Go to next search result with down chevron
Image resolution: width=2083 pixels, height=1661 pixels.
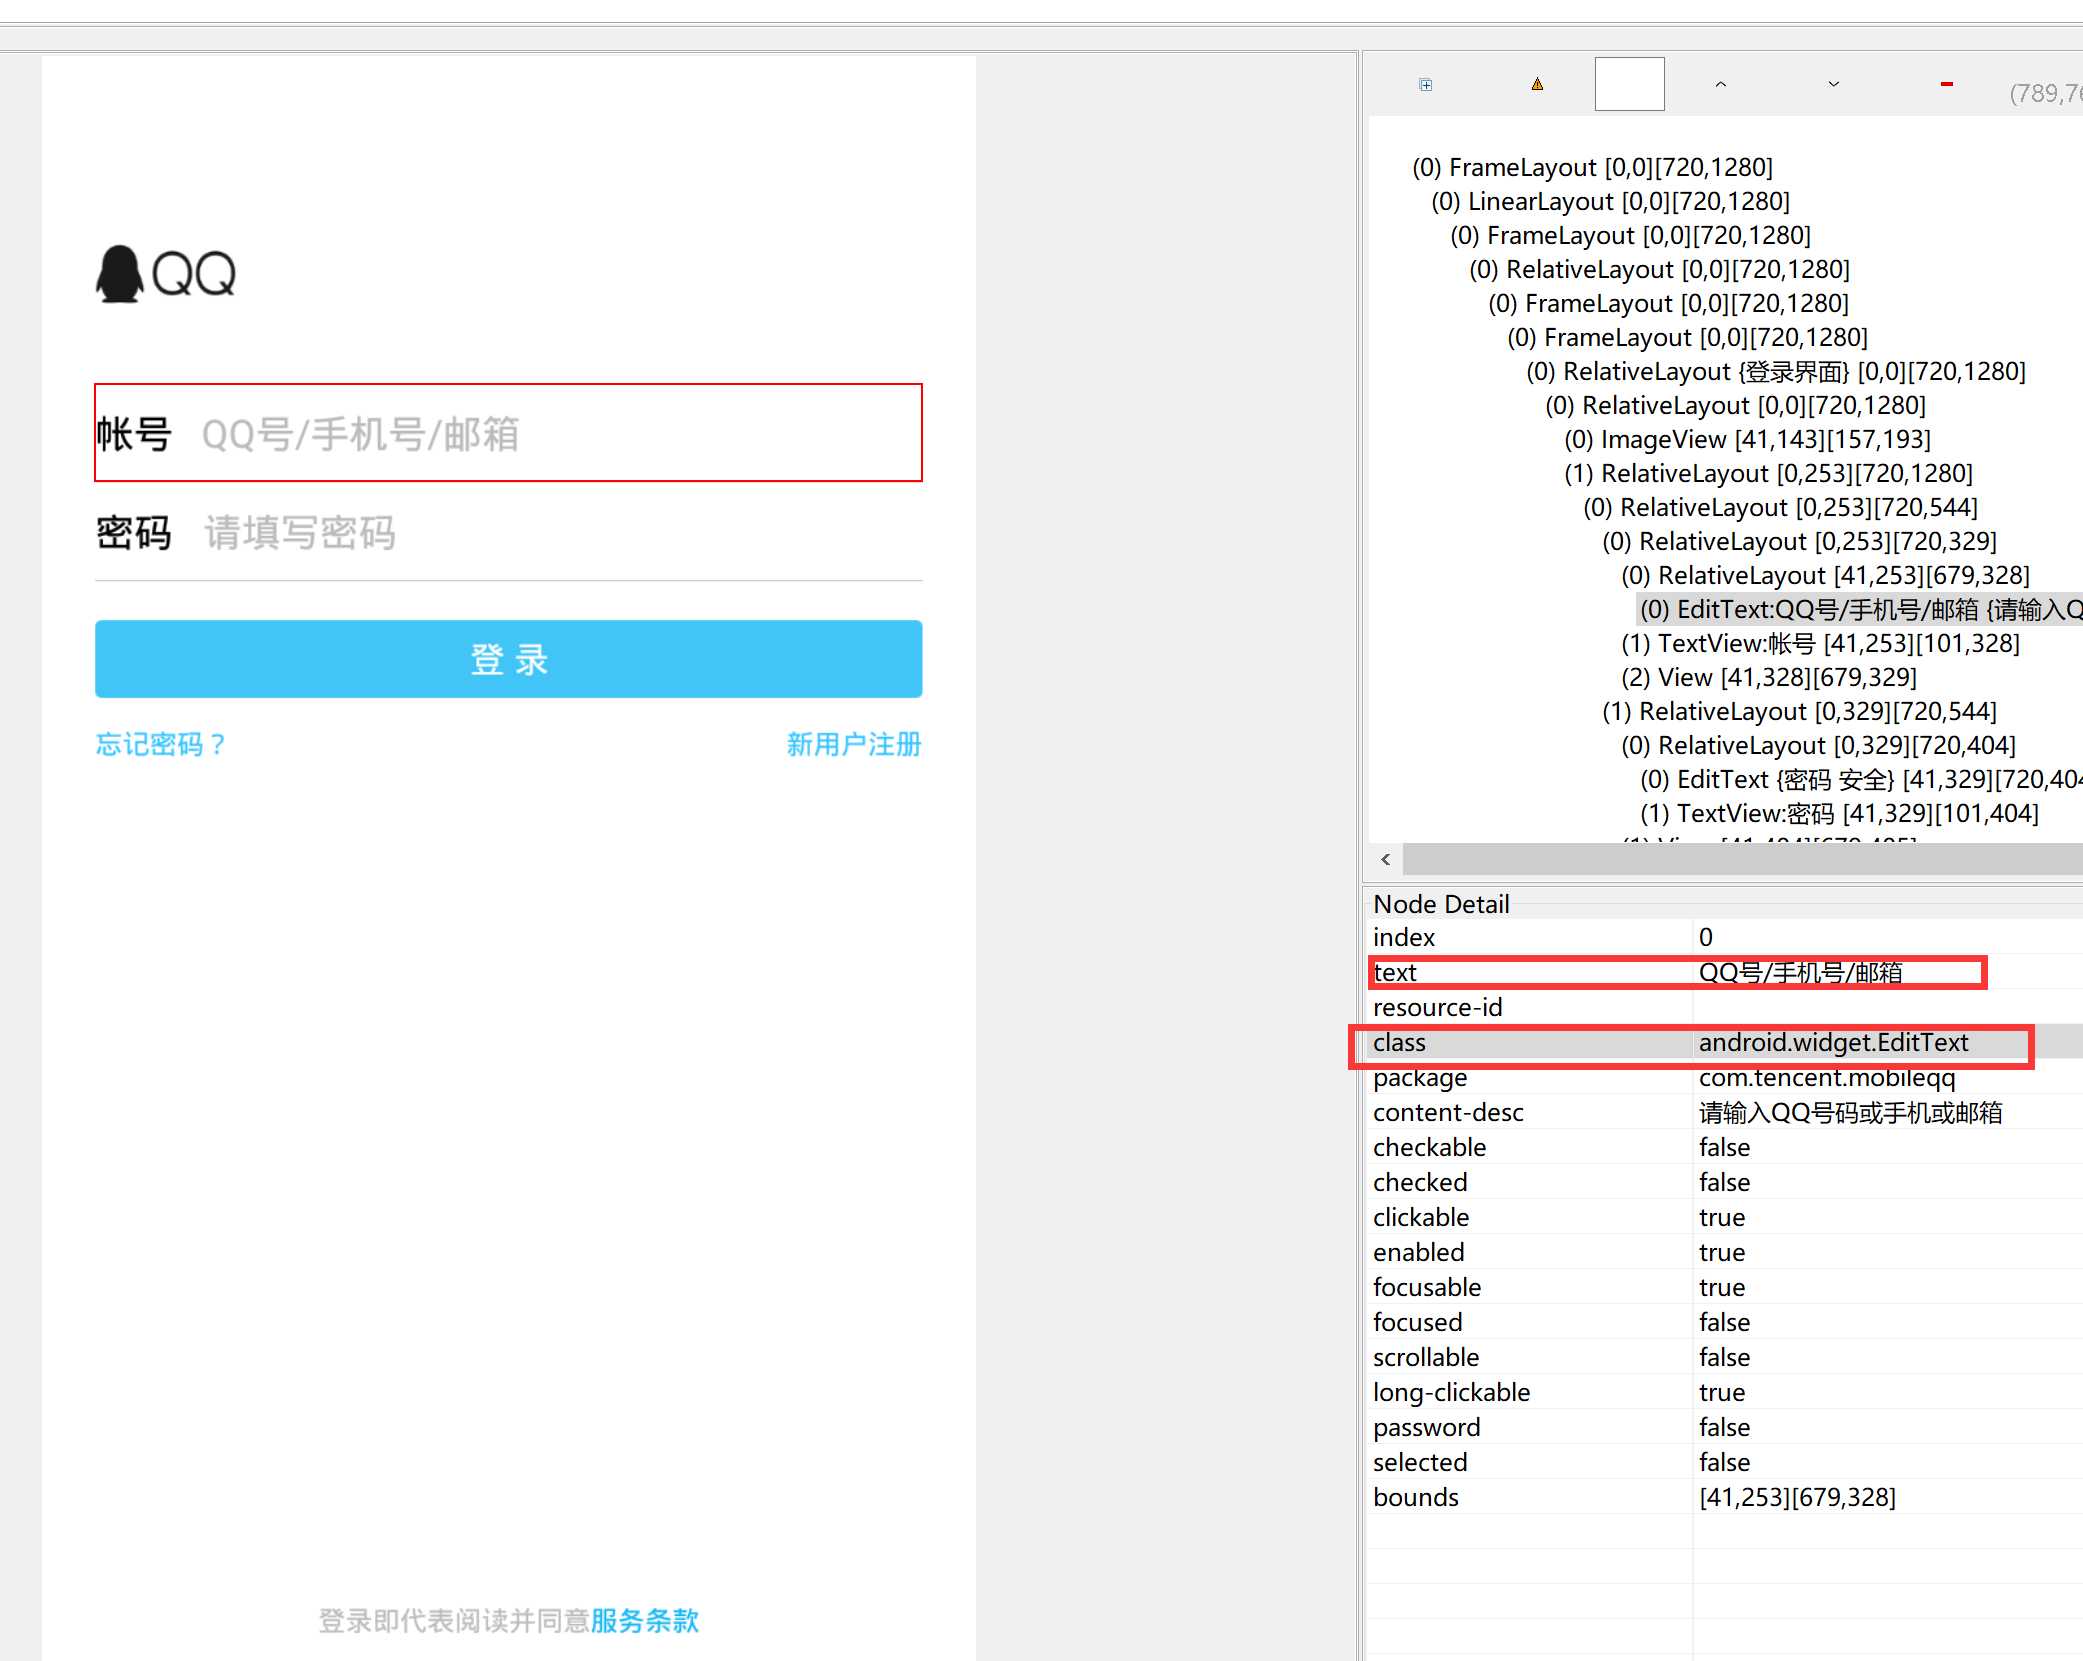pos(1833,84)
